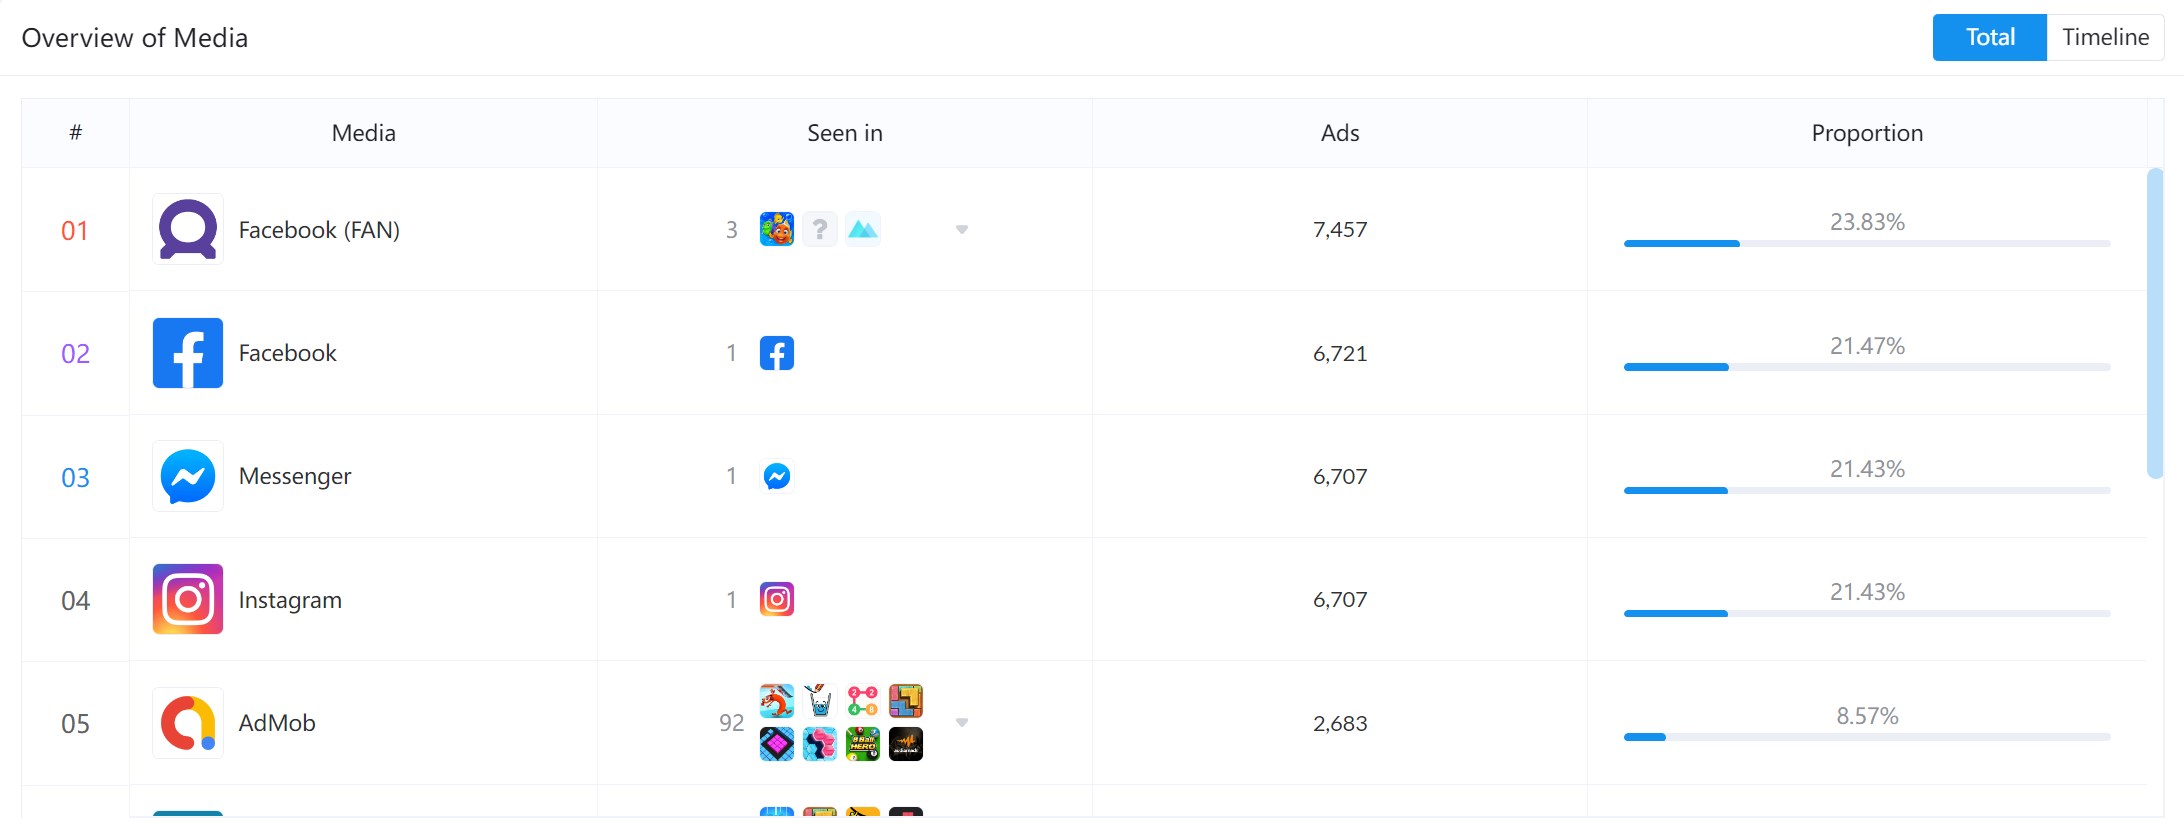Image resolution: width=2184 pixels, height=830 pixels.
Task: Click the AdMob media name
Action: 277,723
